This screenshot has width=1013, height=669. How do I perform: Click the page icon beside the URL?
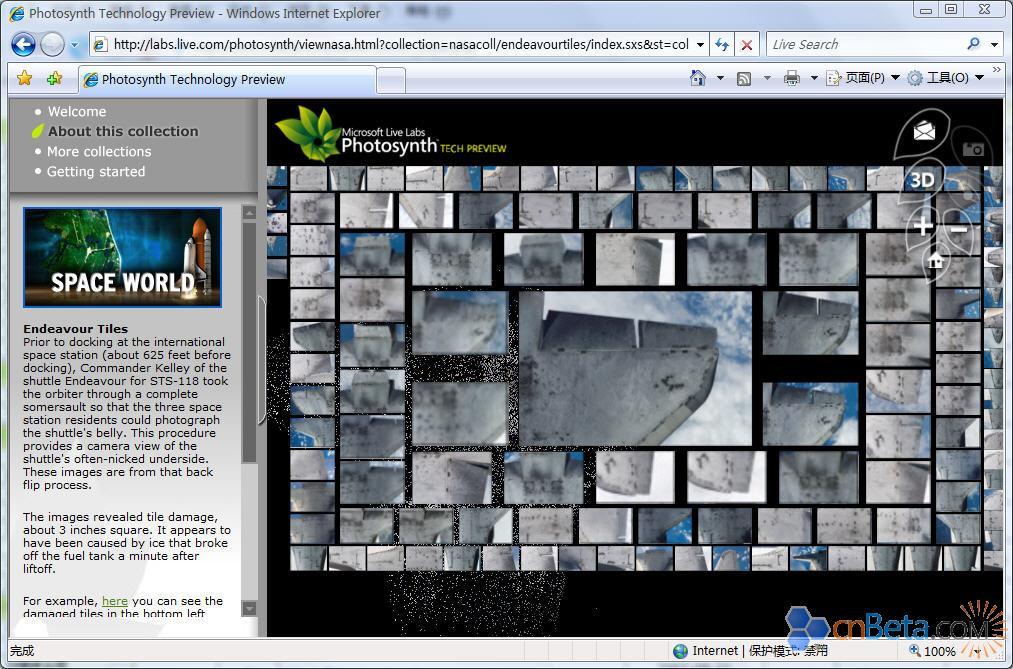(100, 45)
